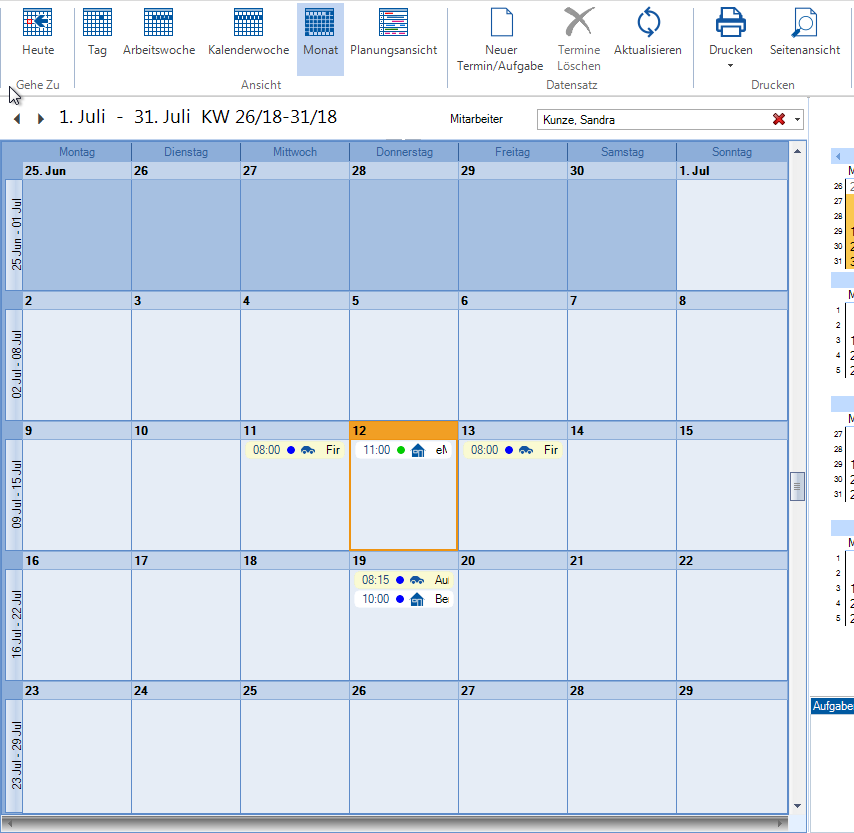Click the Heute calendar icon
854x833 pixels.
(x=38, y=22)
